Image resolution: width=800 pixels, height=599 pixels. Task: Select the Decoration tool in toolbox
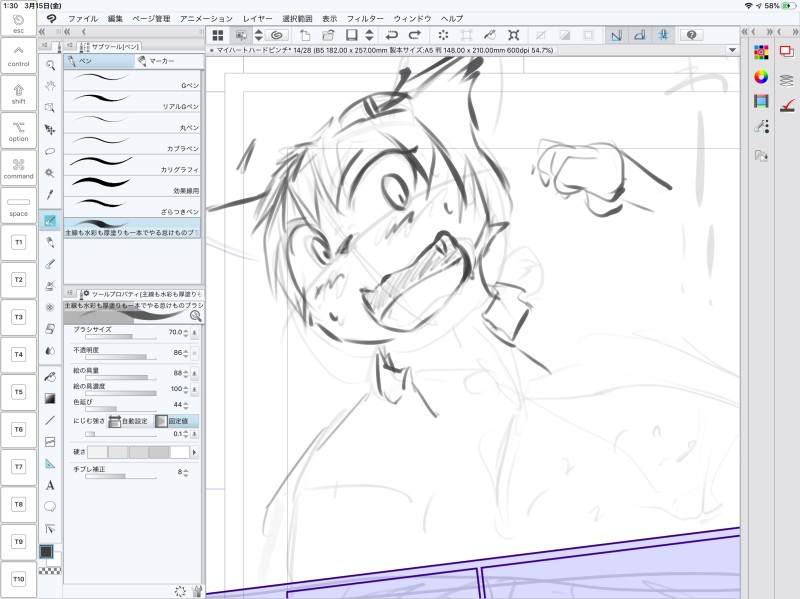tap(50, 307)
